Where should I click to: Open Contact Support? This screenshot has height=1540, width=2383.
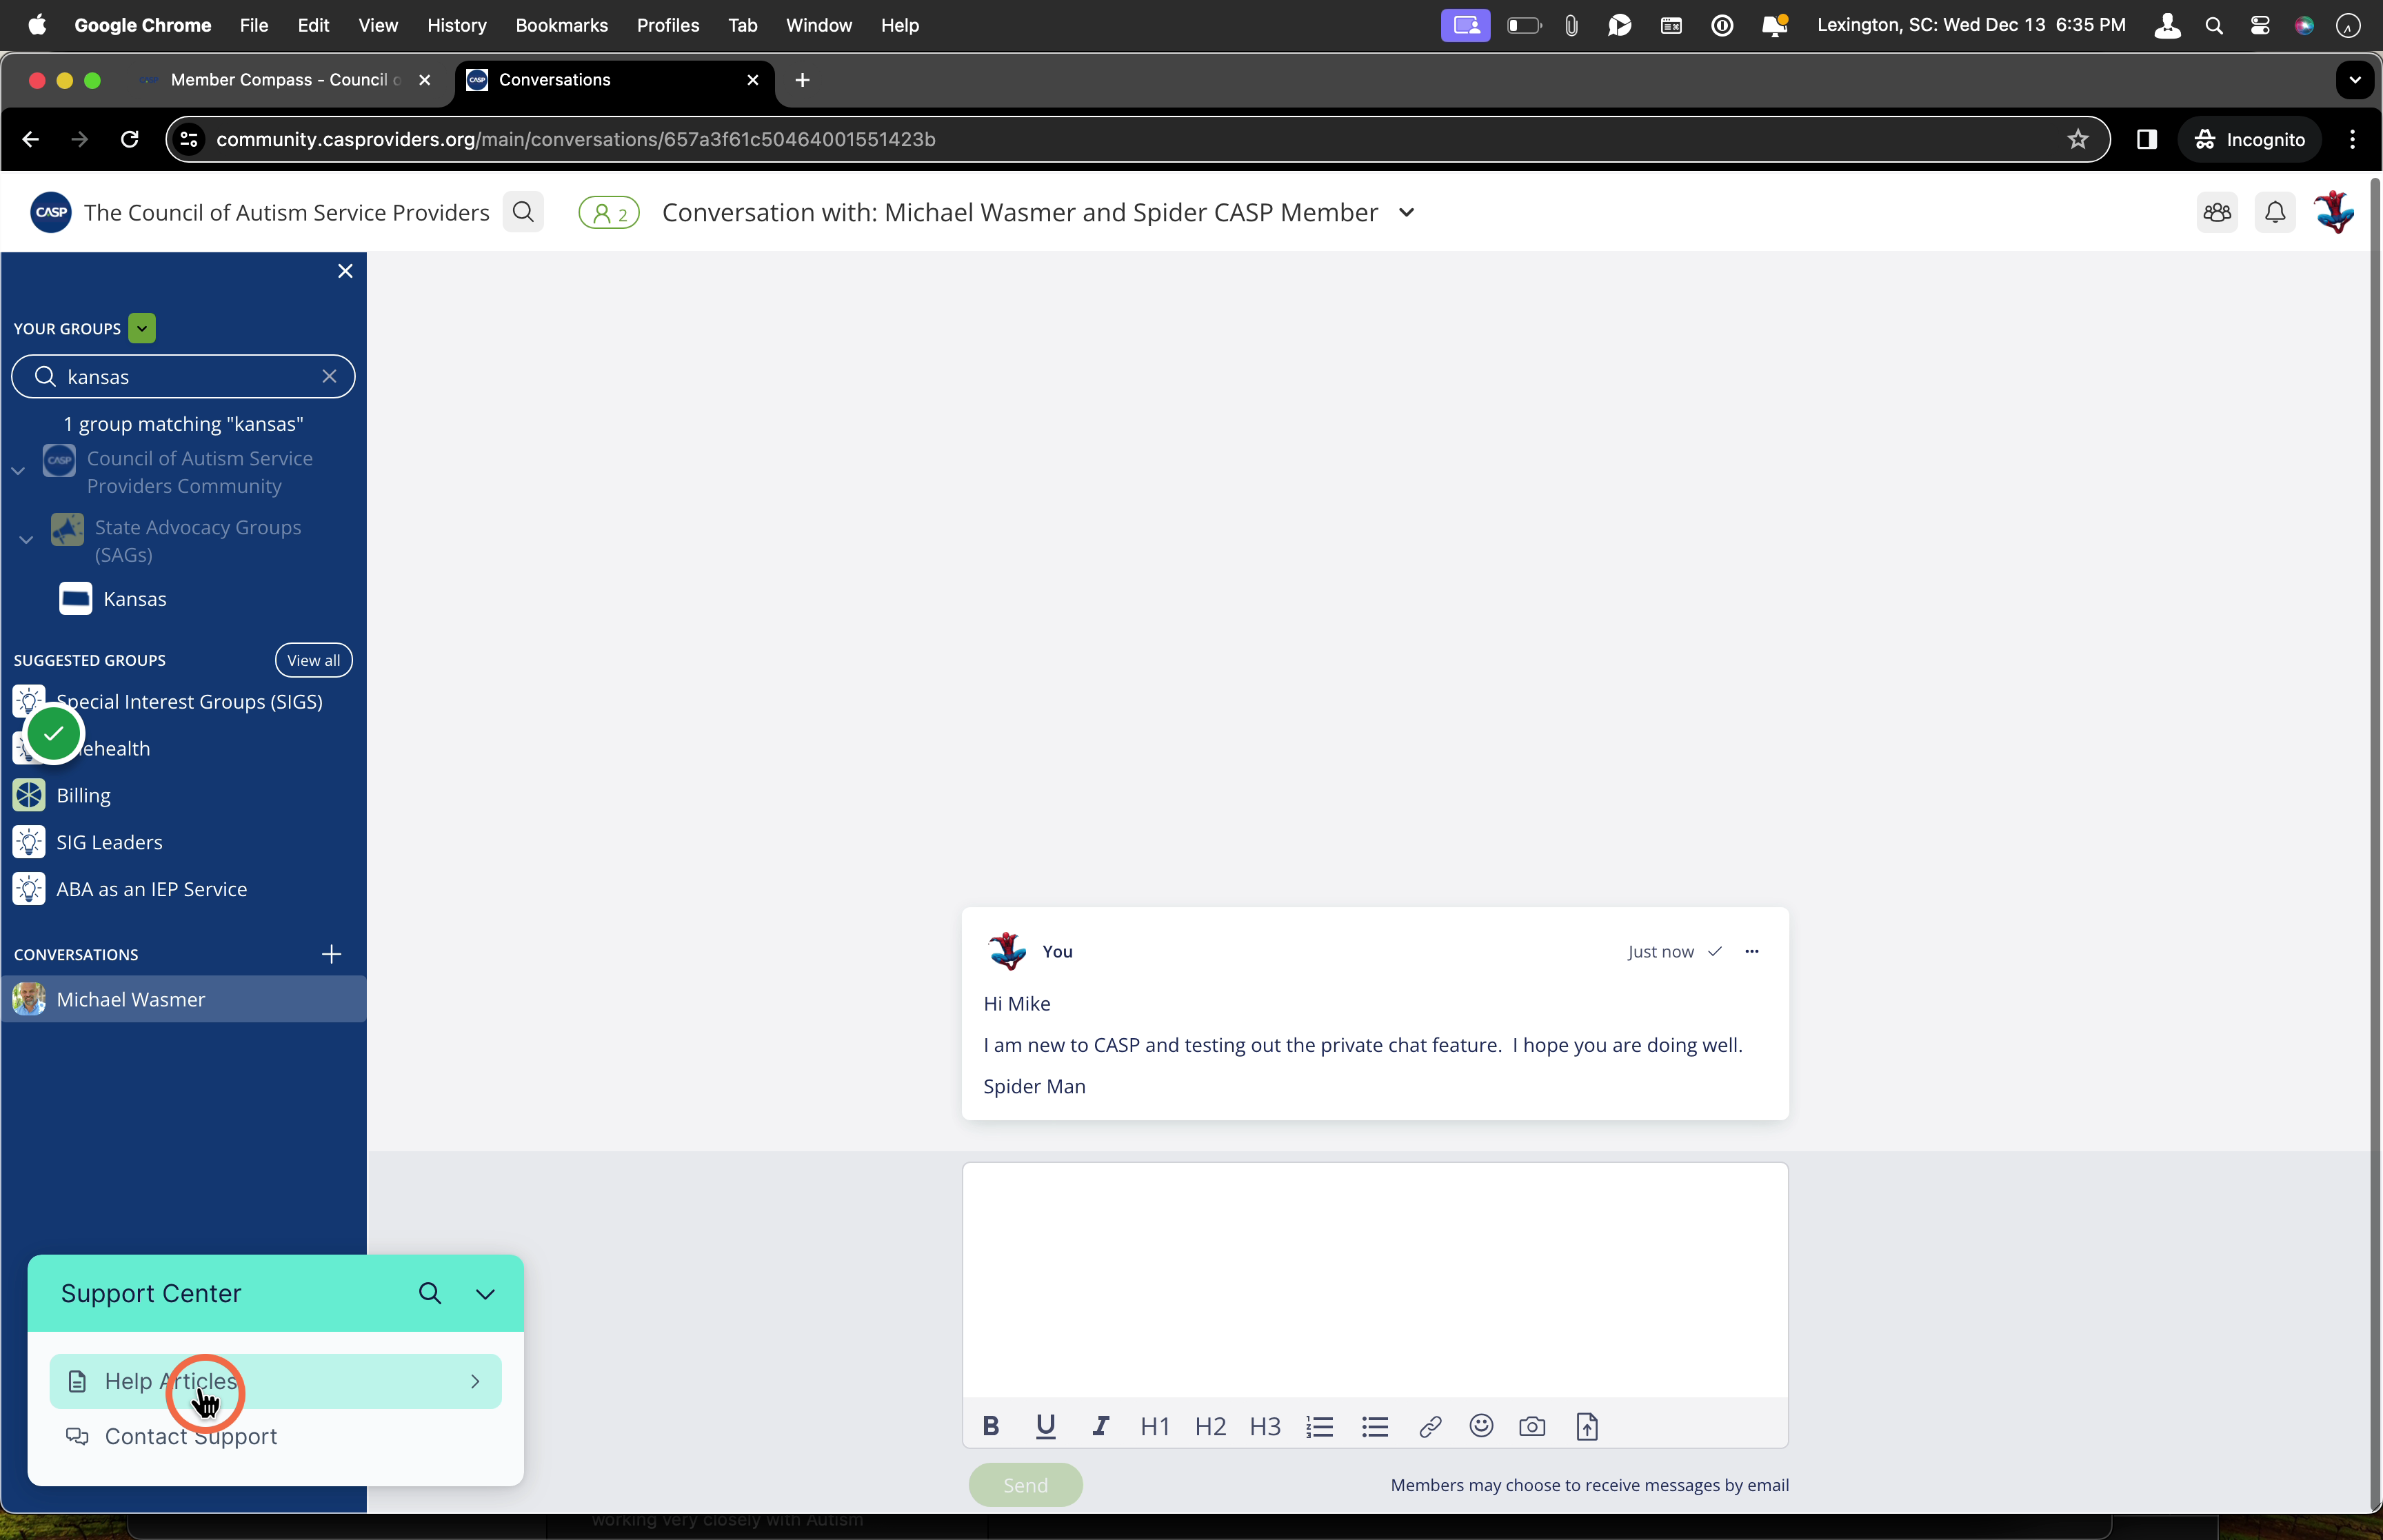275,1436
